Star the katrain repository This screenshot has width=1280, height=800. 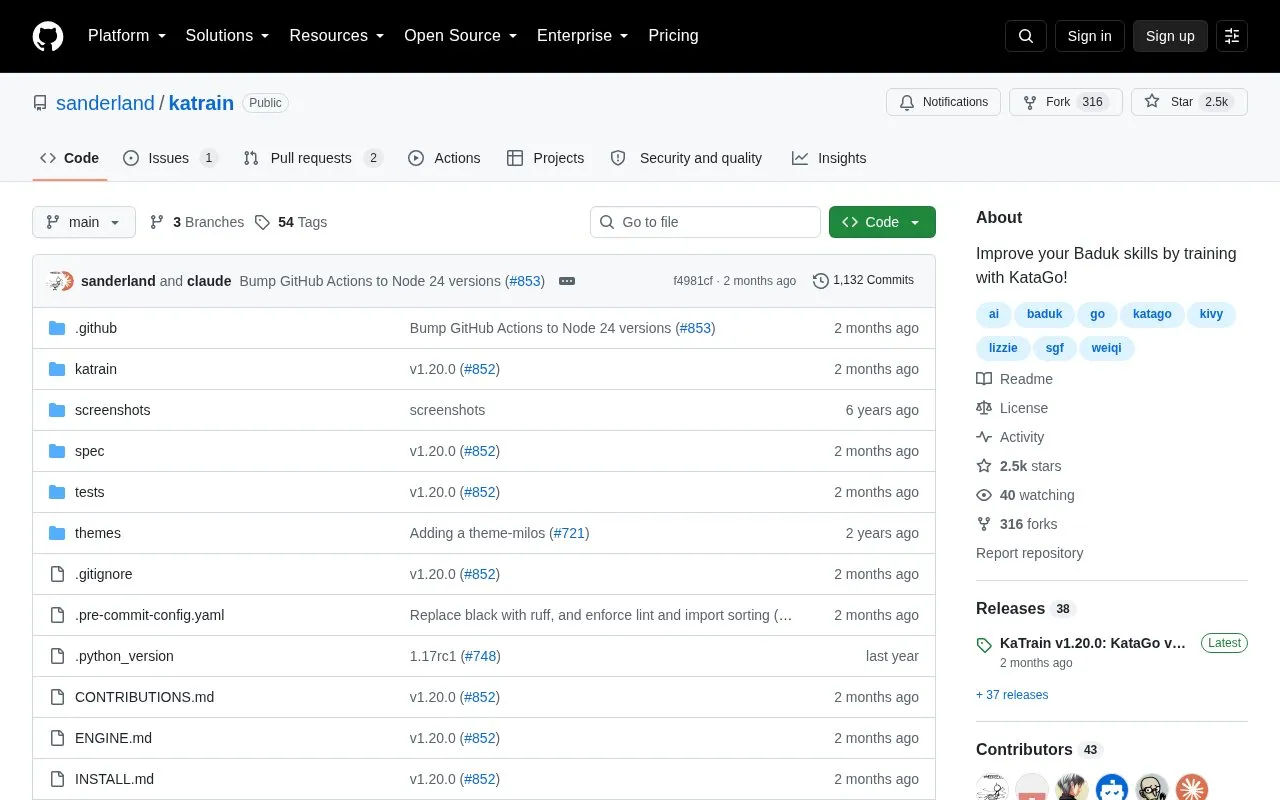pos(1189,102)
